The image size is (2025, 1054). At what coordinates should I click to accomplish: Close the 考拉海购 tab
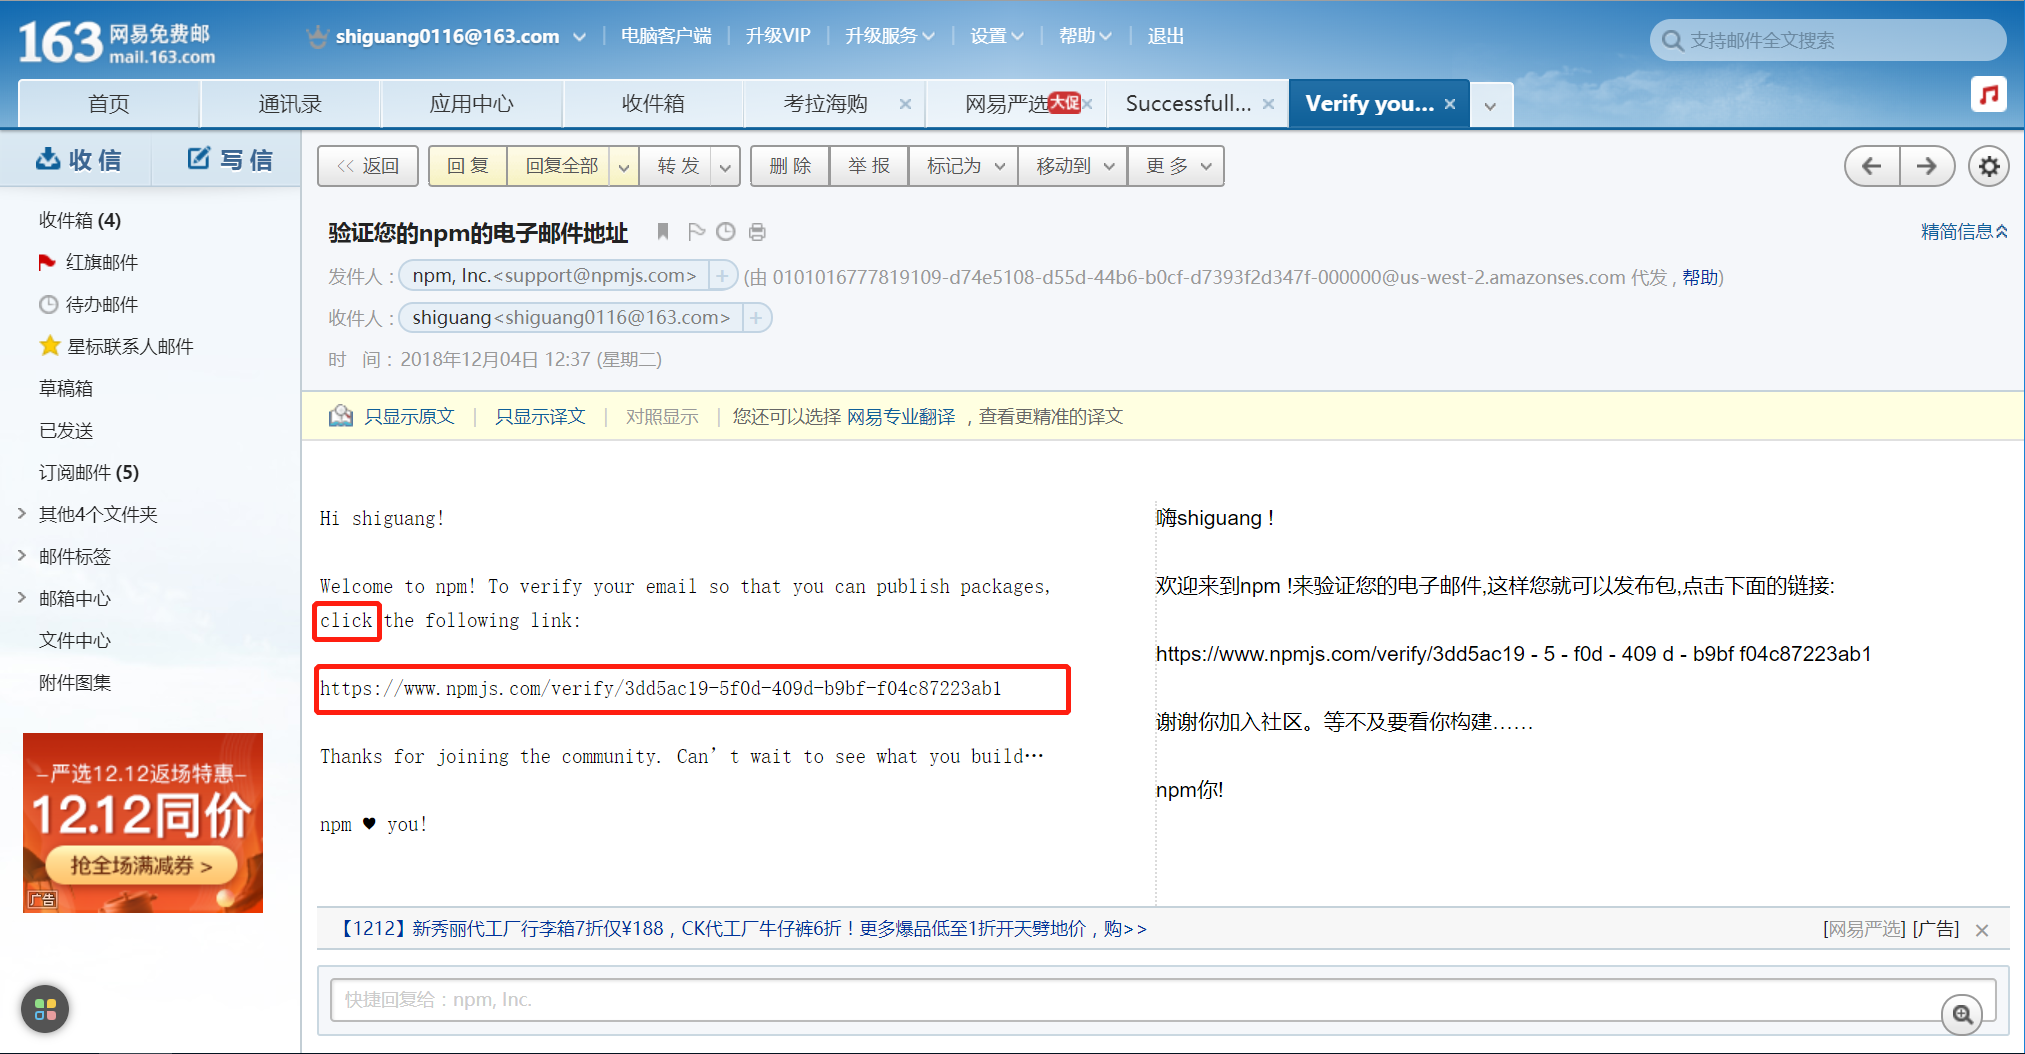tap(905, 104)
